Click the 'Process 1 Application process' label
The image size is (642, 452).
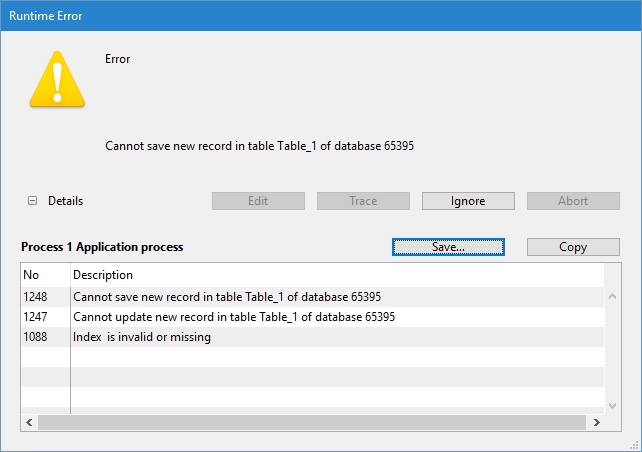click(x=102, y=247)
